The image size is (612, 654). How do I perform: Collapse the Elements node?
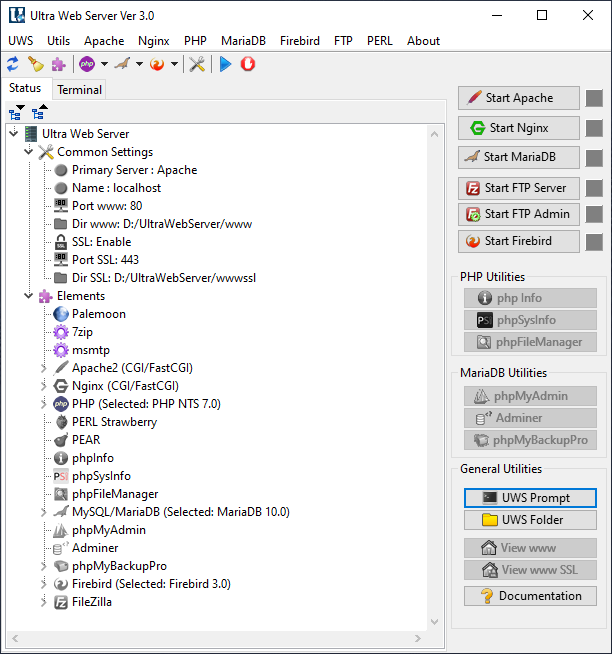[29, 296]
